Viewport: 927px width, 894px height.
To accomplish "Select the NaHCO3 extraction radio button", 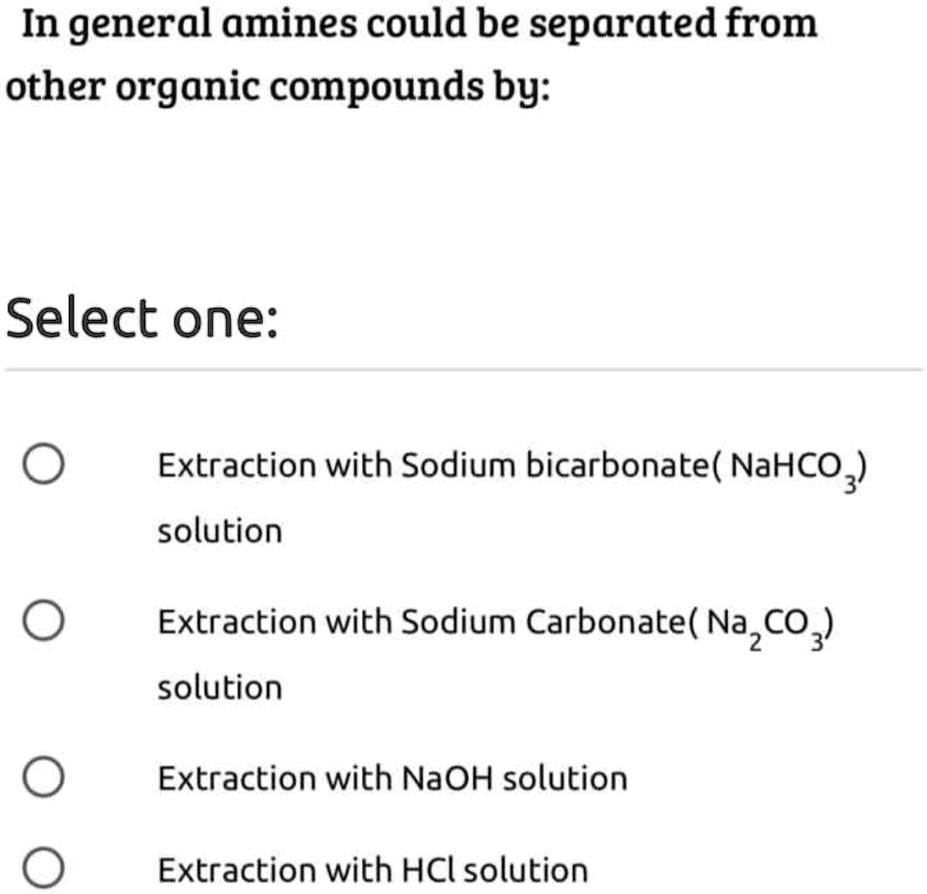I will (41, 461).
